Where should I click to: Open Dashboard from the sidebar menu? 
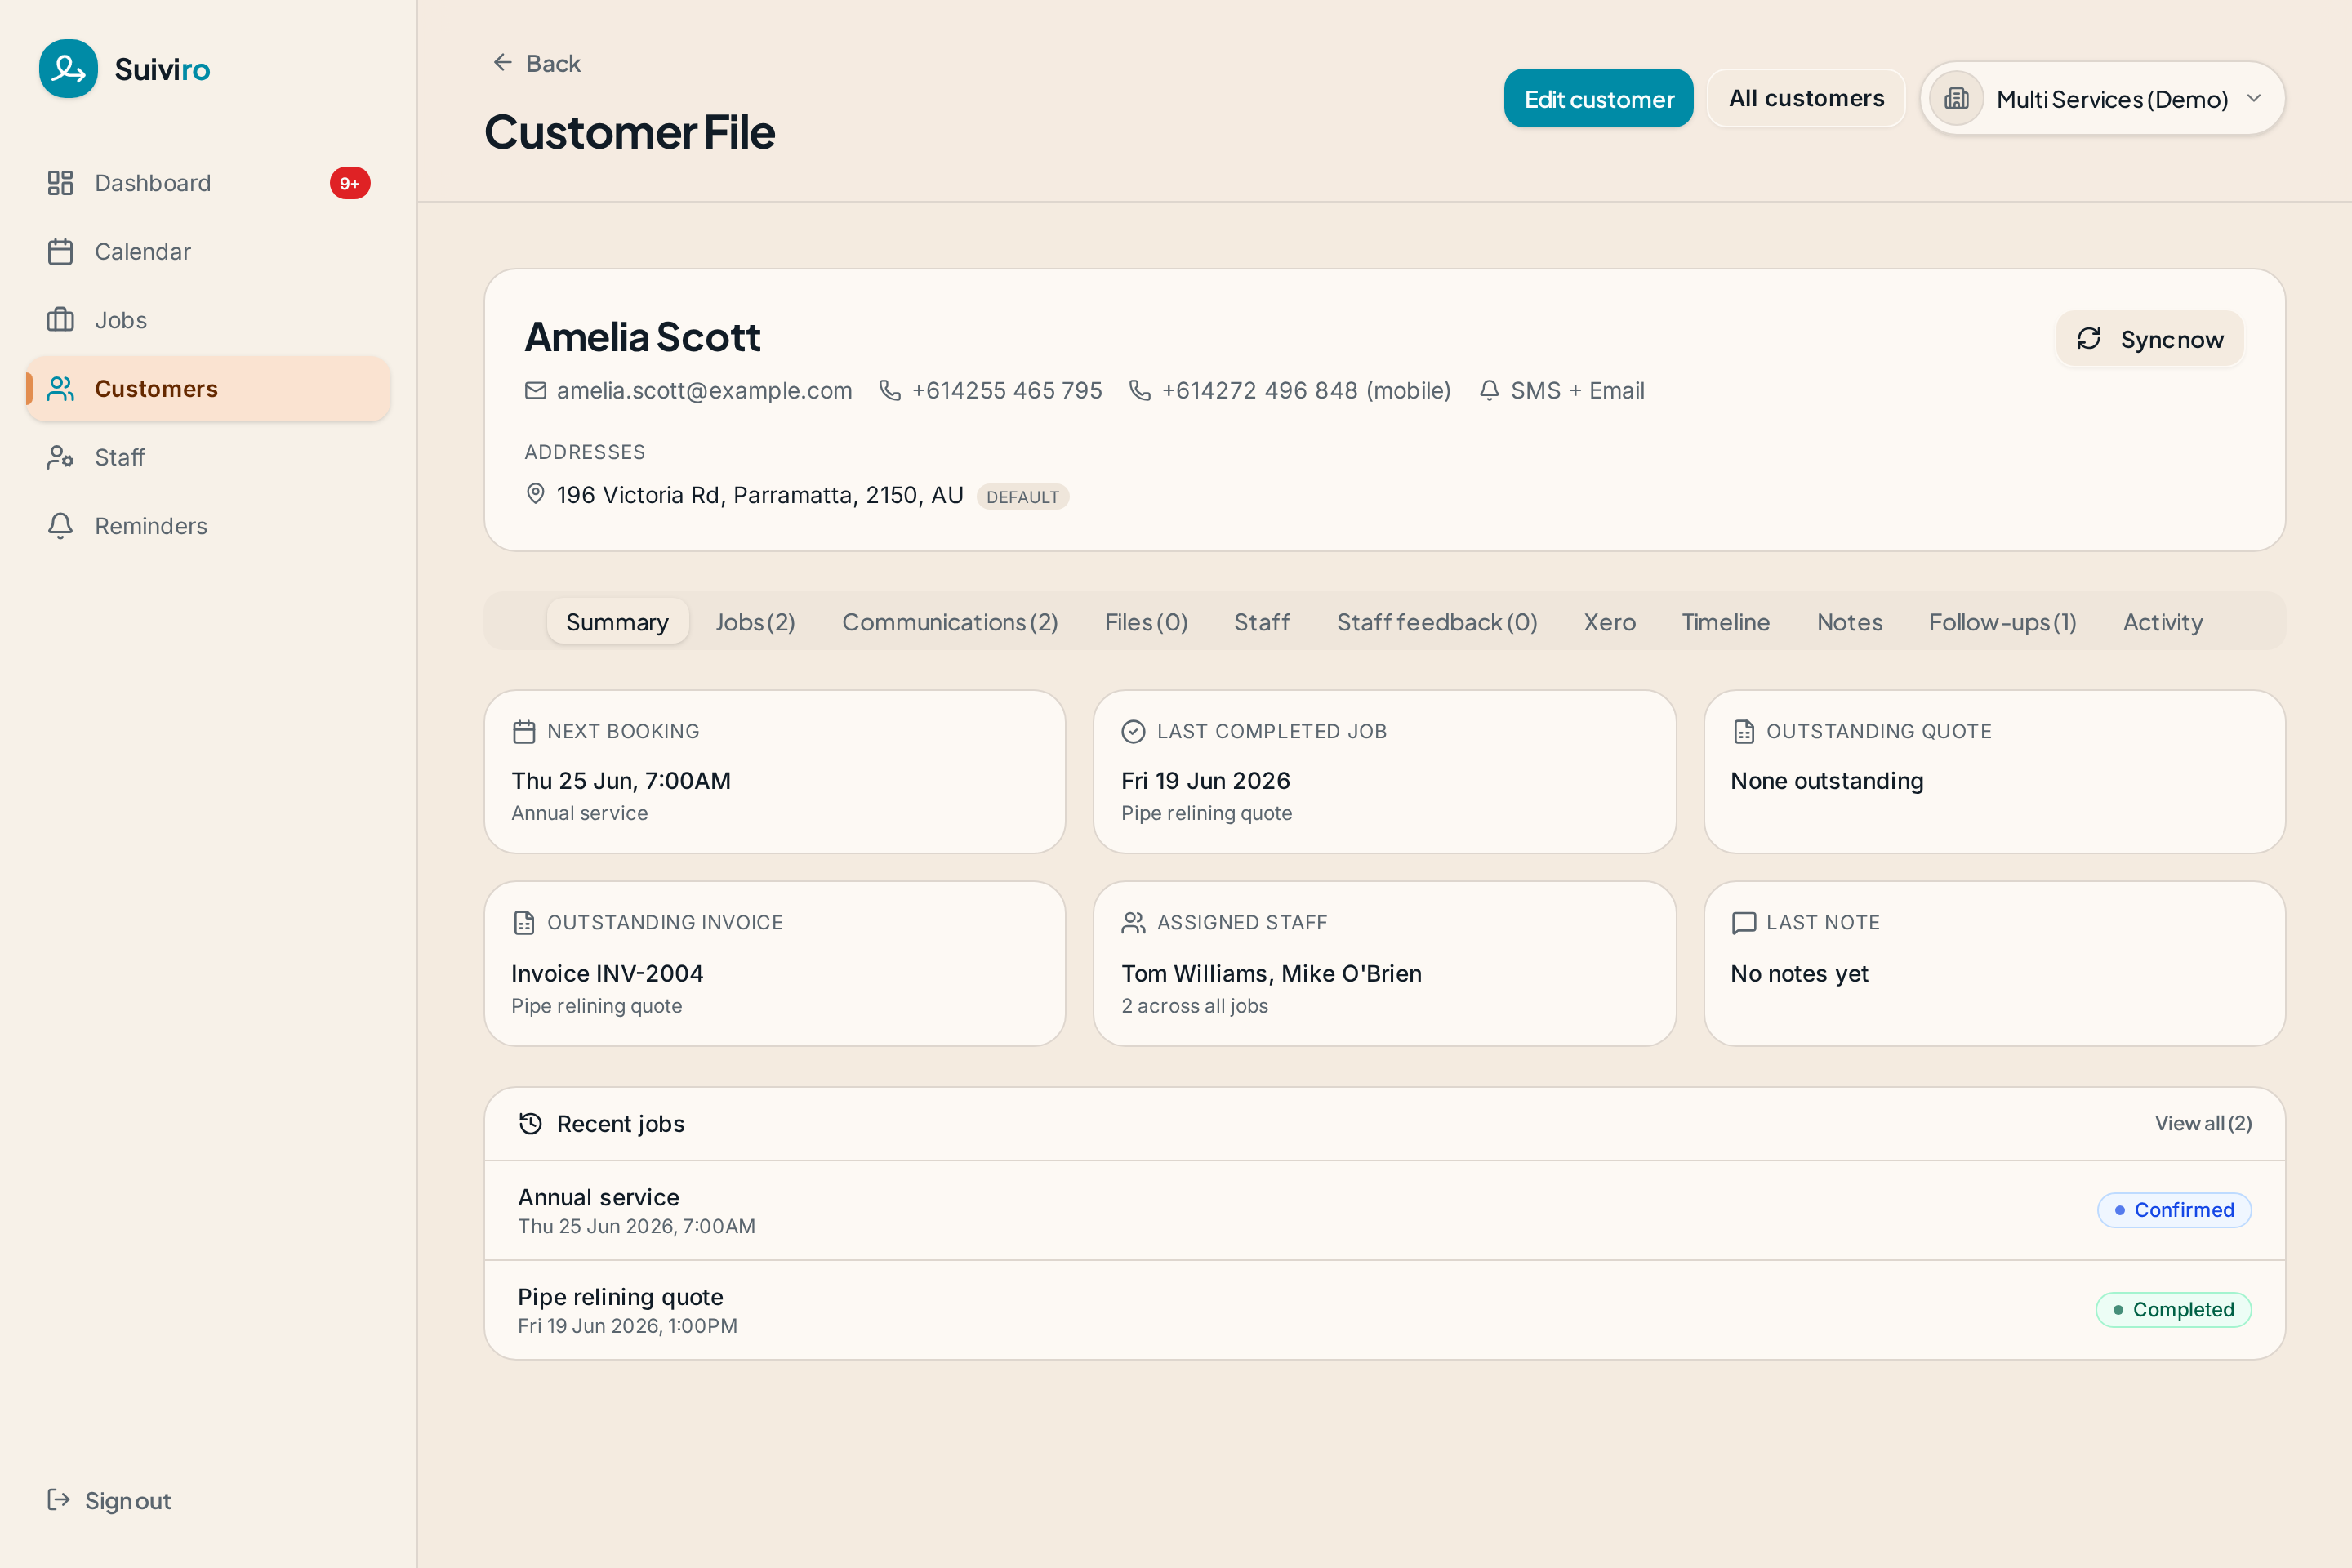click(208, 183)
